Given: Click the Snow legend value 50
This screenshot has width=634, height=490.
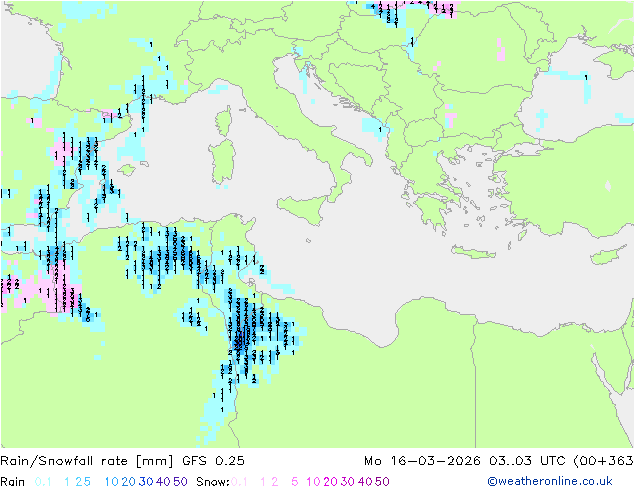Looking at the screenshot, I should 383,482.
